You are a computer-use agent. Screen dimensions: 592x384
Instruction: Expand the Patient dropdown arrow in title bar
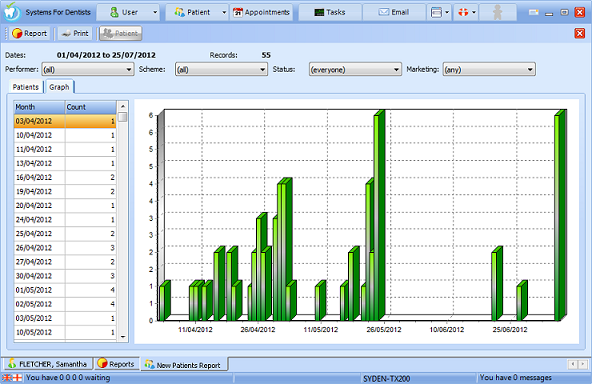pos(224,12)
